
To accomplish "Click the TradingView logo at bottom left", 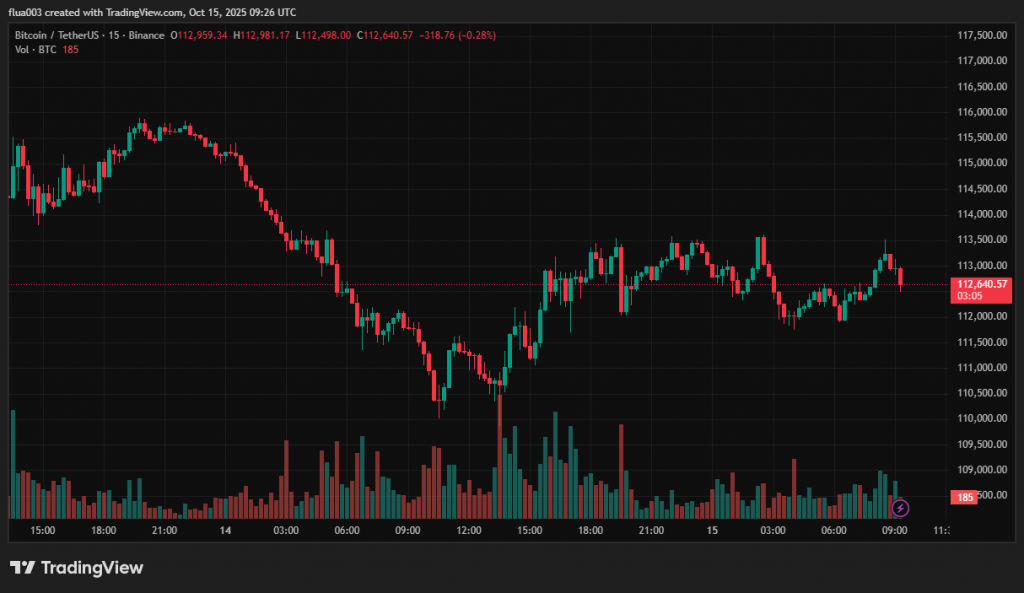I will pos(77,568).
